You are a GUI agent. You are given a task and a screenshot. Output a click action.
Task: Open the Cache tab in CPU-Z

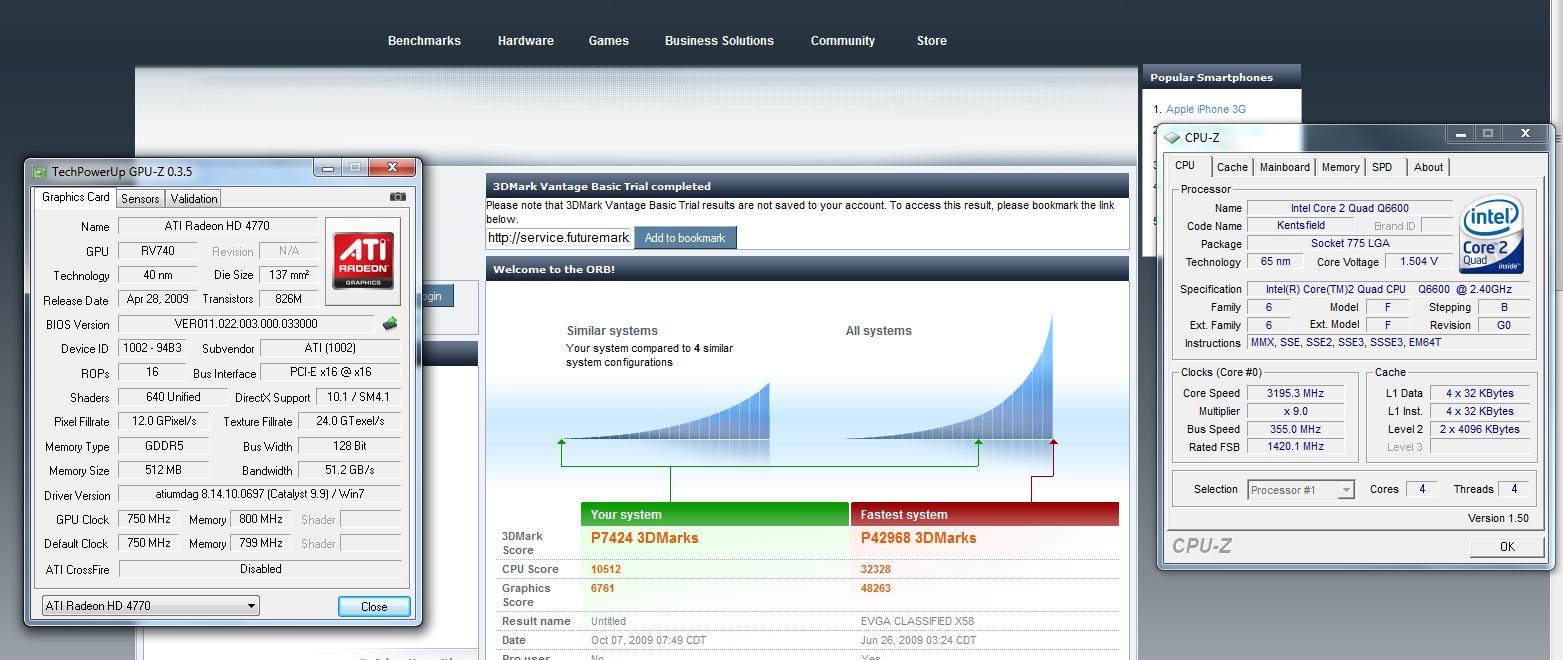(x=1232, y=167)
